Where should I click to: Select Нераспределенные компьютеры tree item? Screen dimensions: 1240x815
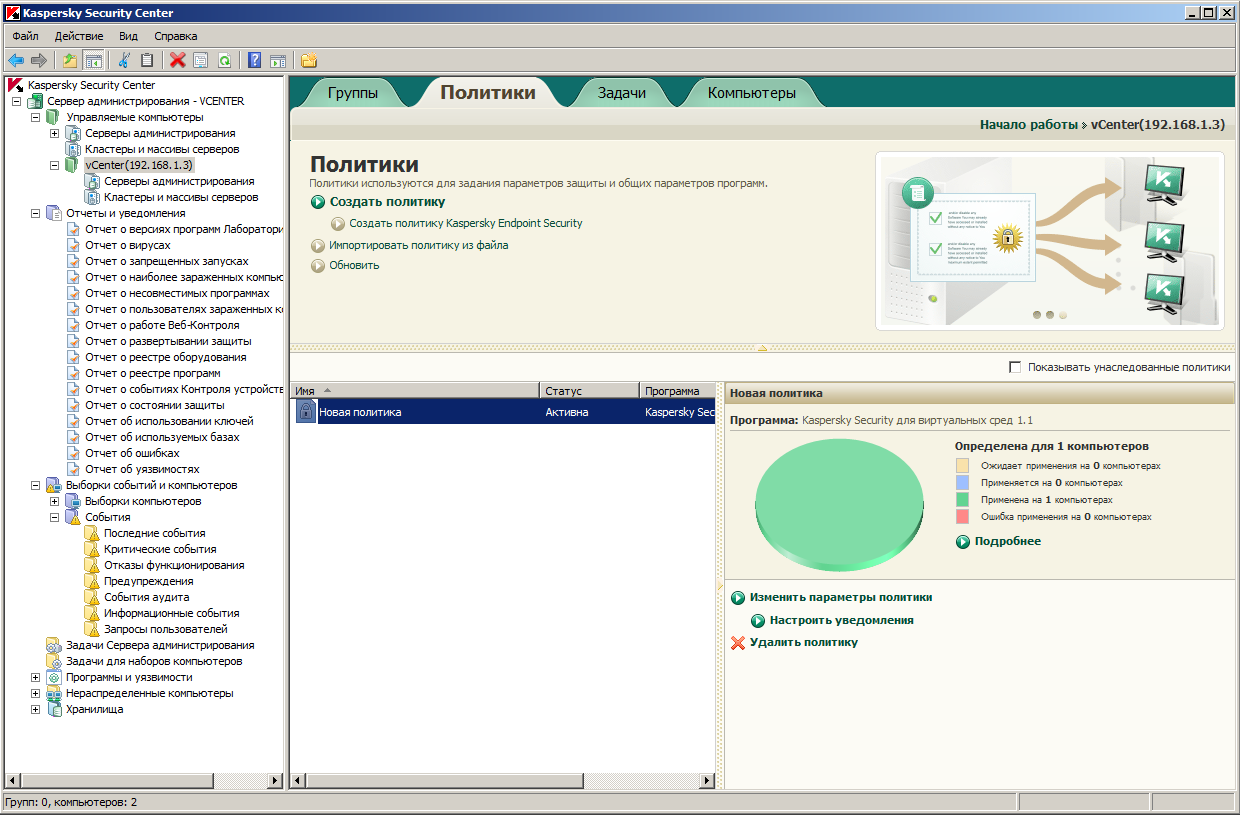coord(150,693)
